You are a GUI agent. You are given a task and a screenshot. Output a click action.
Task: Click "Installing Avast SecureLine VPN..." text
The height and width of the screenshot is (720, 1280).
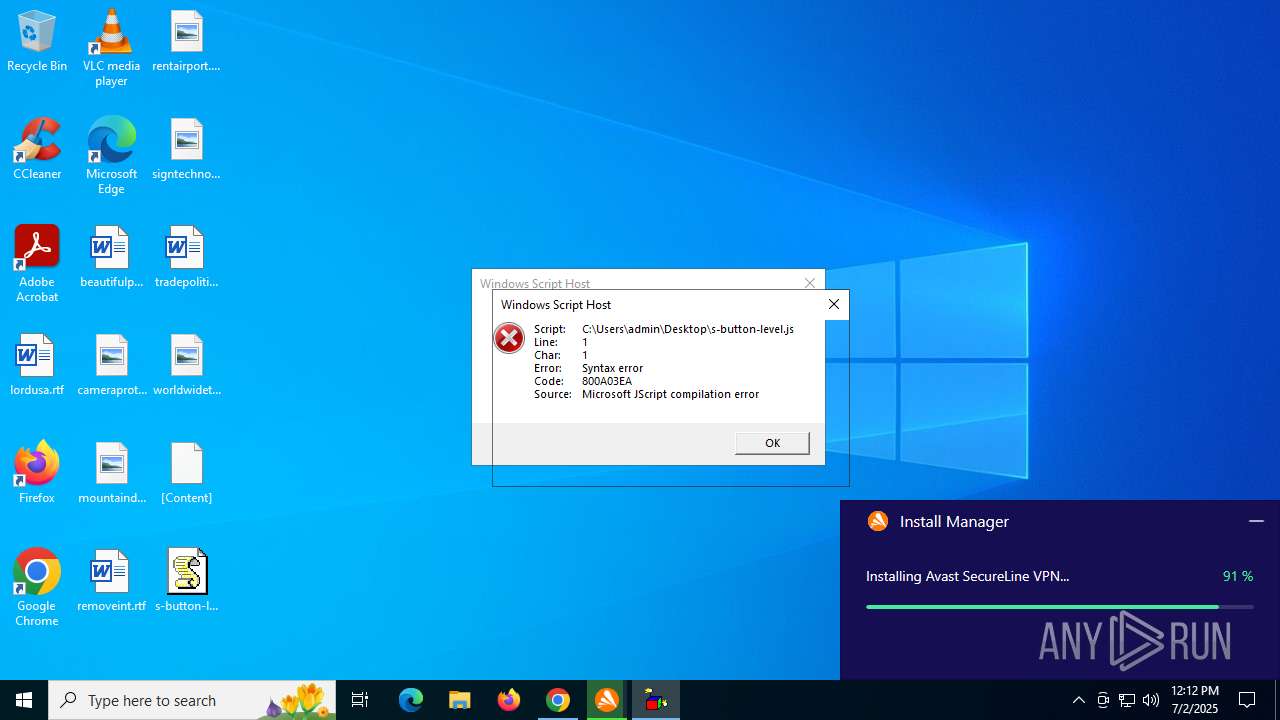[x=967, y=576]
